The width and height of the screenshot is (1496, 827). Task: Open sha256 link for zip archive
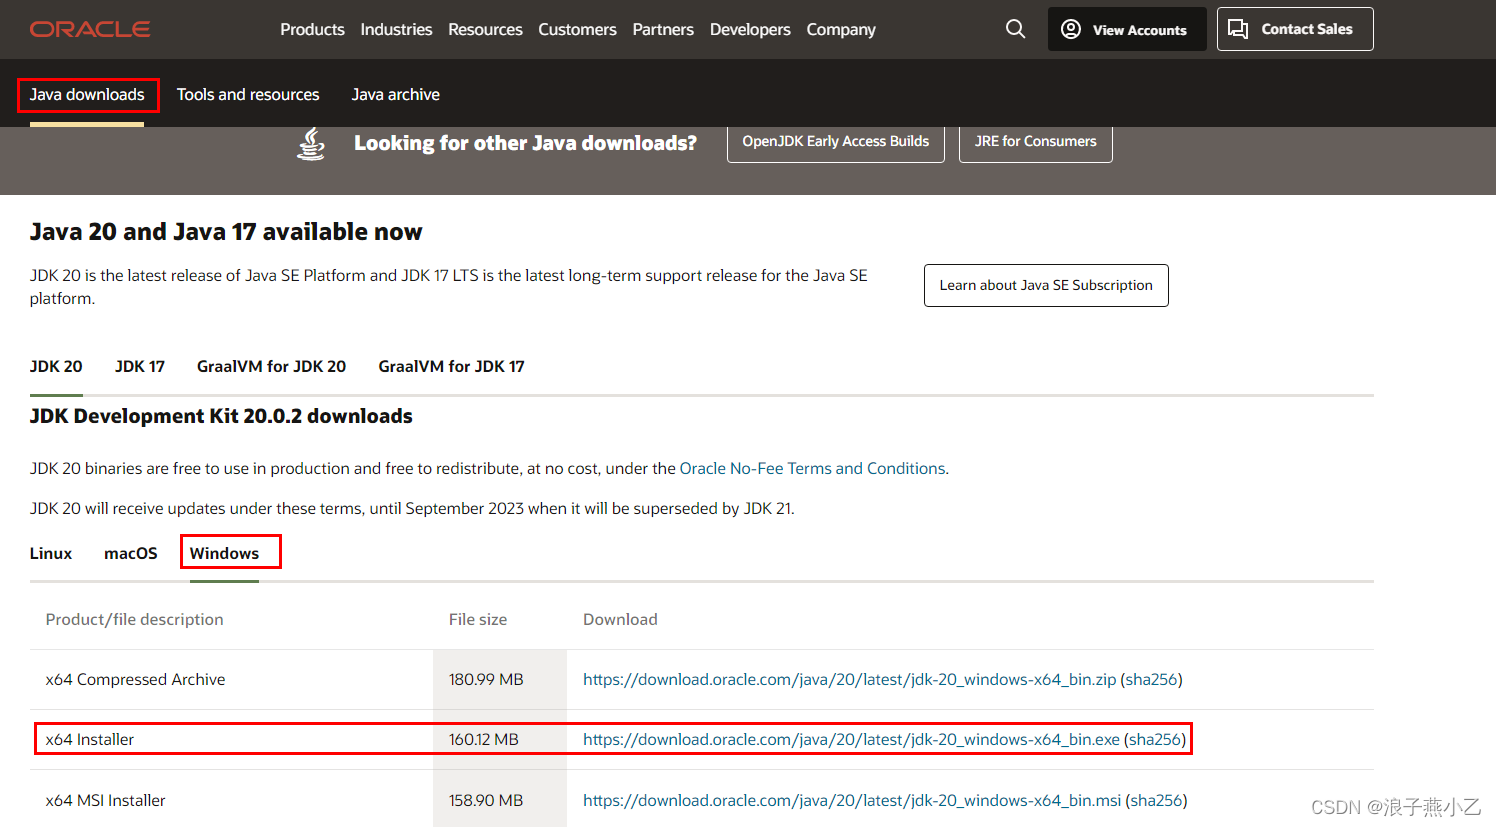point(1151,679)
